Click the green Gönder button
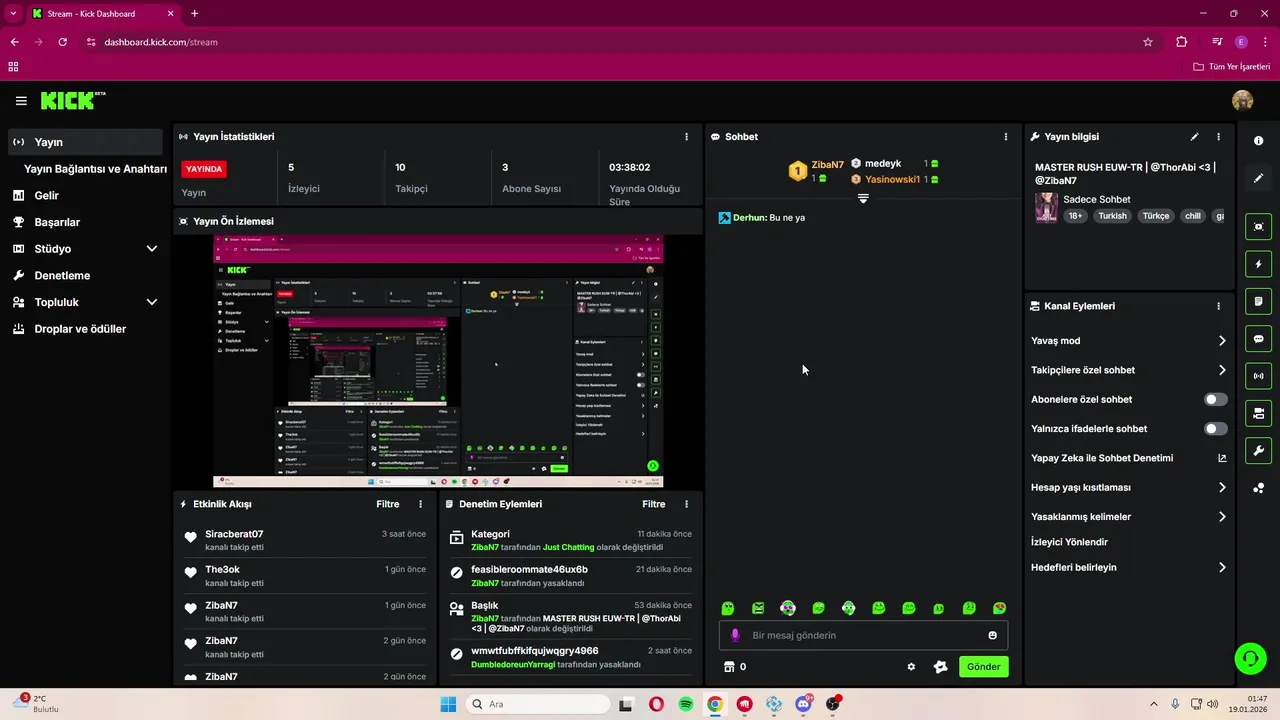This screenshot has width=1280, height=720. point(984,667)
